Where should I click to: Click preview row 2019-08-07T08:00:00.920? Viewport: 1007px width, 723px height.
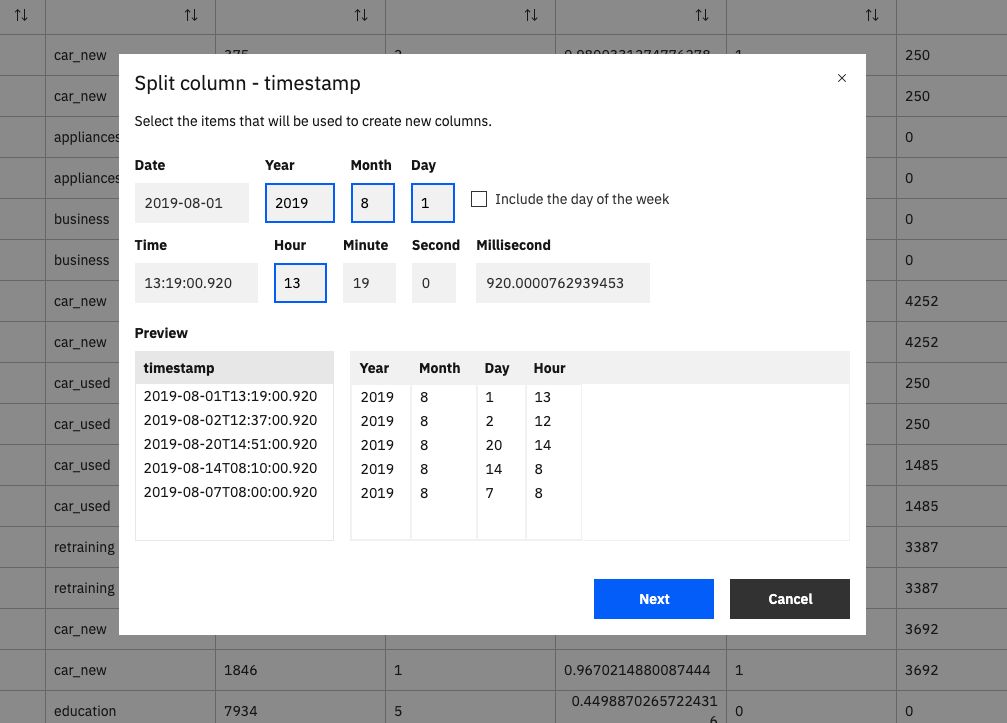(230, 492)
